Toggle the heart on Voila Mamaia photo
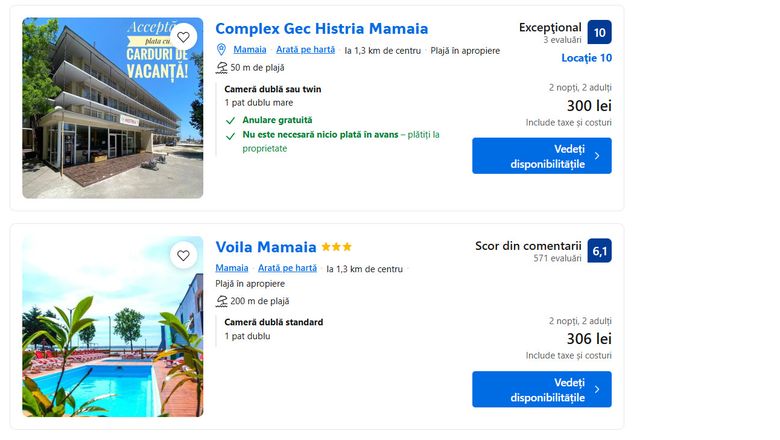The image size is (780, 440). pos(183,256)
